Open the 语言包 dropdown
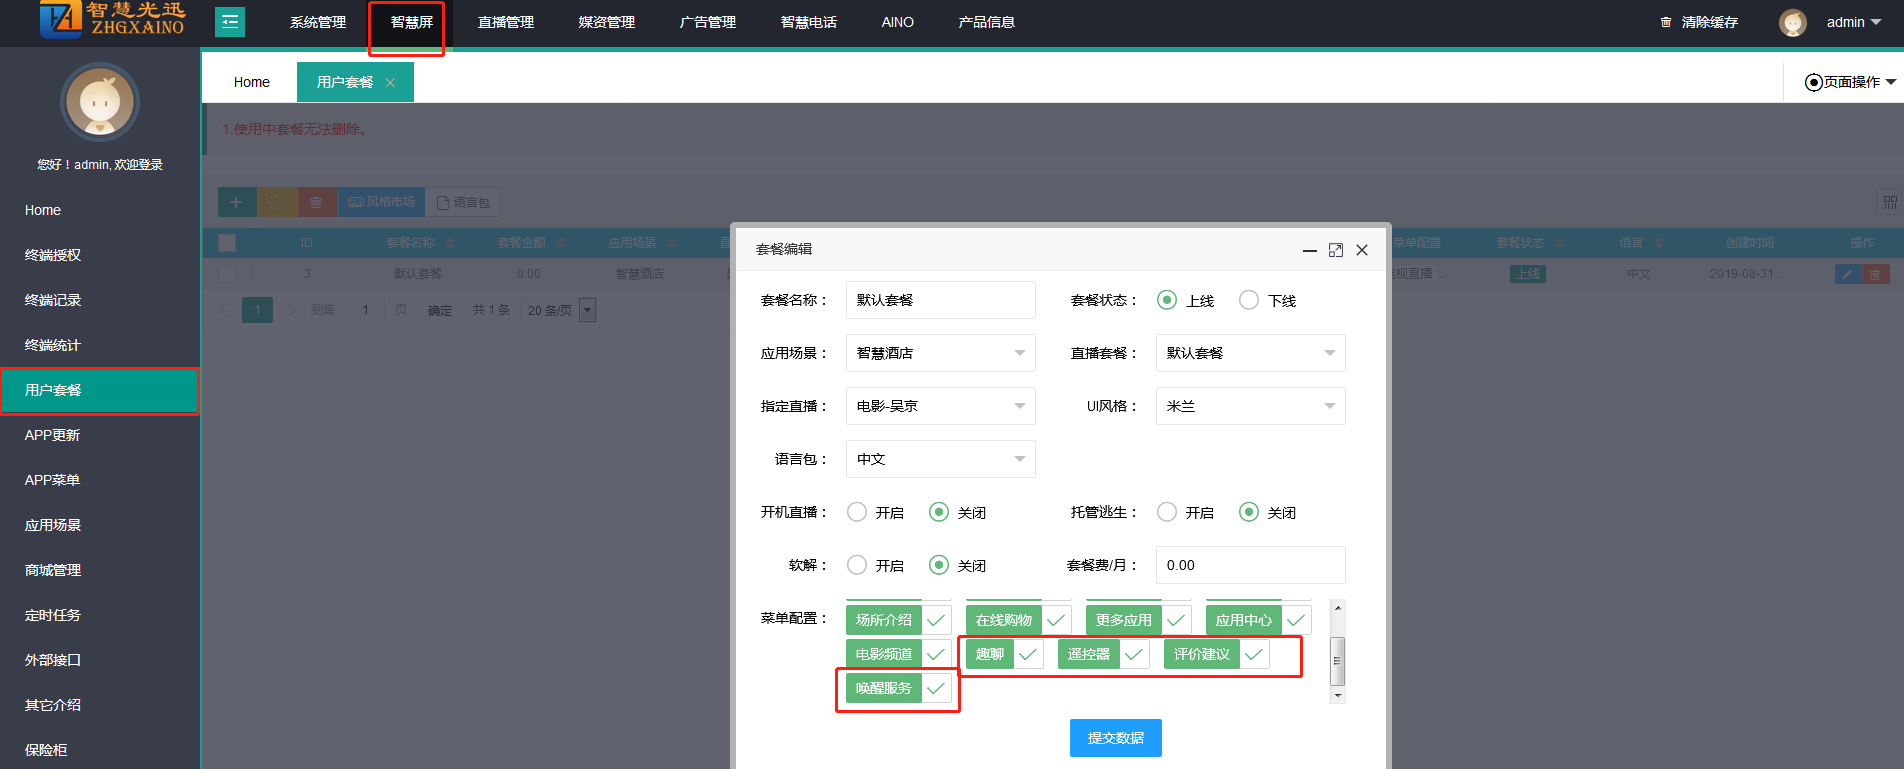The width and height of the screenshot is (1904, 769). pos(940,459)
